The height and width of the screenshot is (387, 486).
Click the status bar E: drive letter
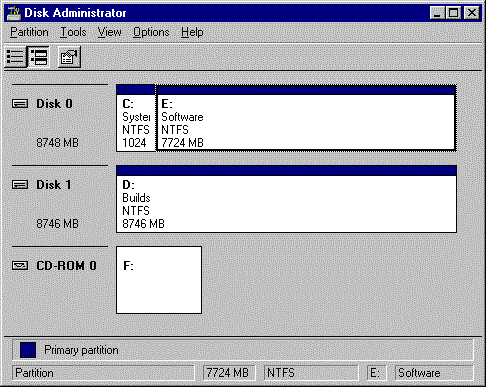377,373
